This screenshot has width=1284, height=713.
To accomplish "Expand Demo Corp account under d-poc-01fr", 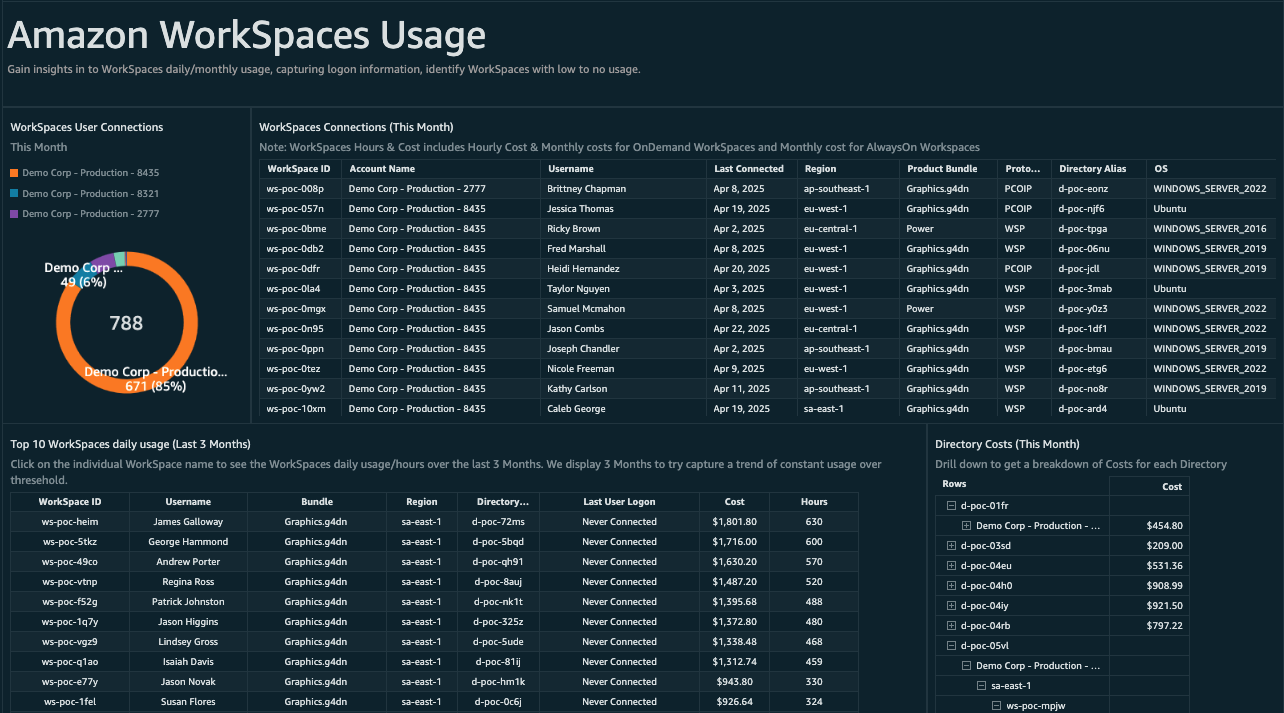I will tap(966, 526).
